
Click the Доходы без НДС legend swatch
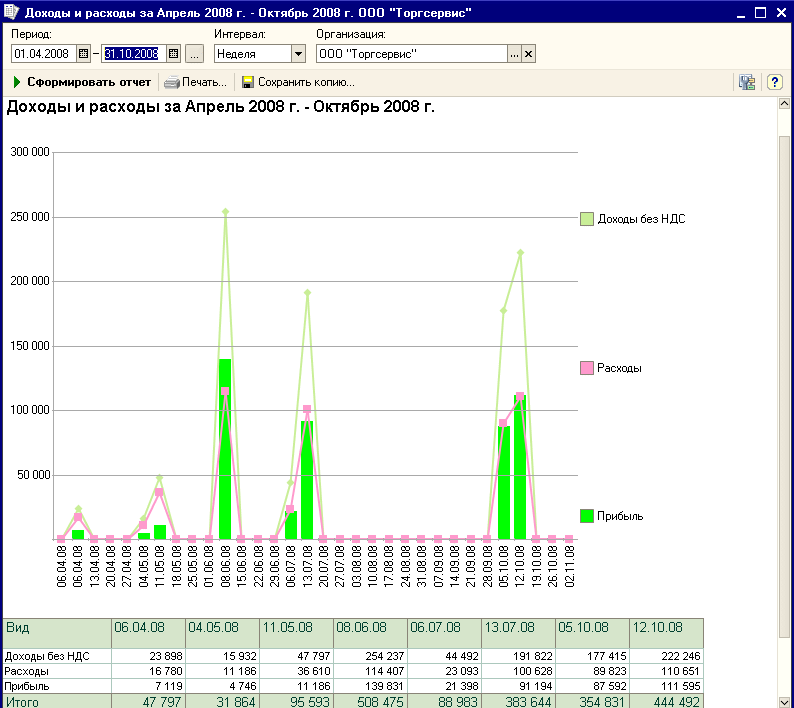click(587, 219)
